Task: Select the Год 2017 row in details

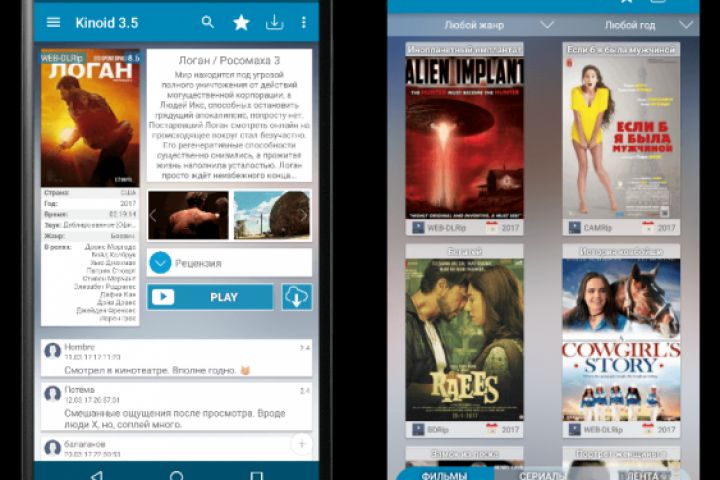Action: pos(90,203)
